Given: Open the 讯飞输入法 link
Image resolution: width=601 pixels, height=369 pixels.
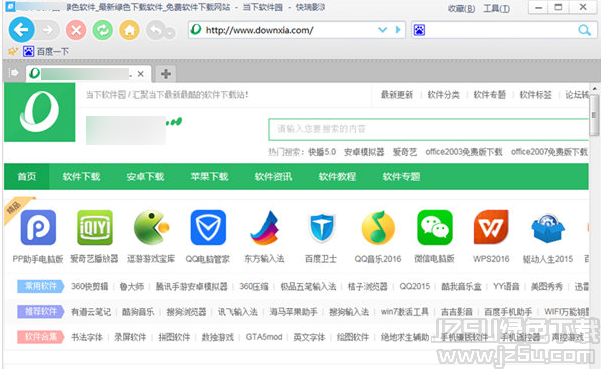Looking at the screenshot, I should tap(238, 312).
